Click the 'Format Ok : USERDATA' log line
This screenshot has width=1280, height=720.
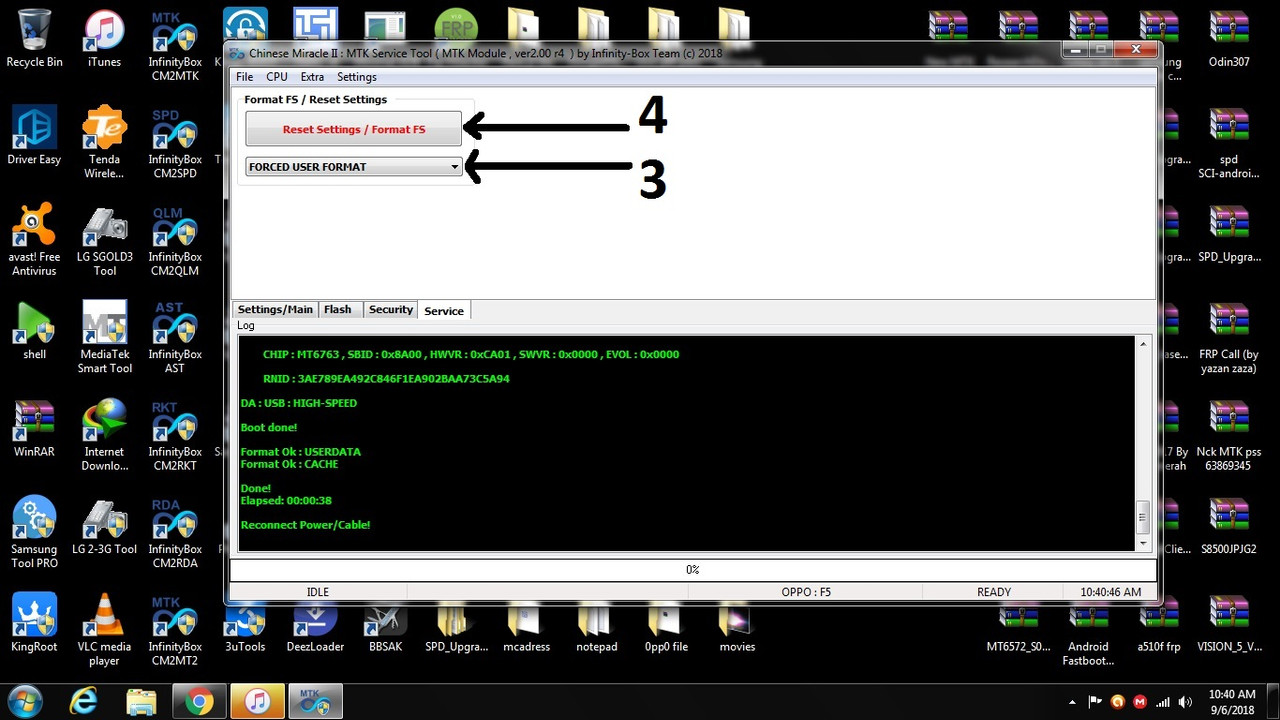[301, 452]
